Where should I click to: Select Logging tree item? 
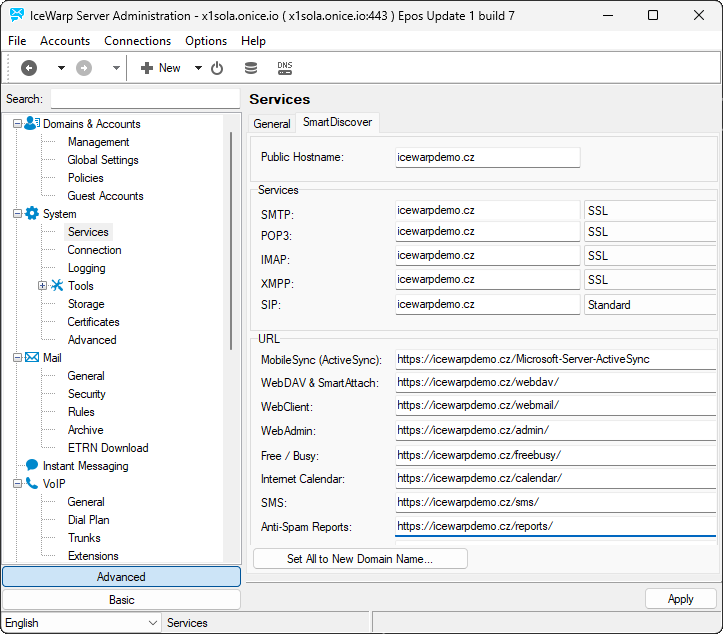click(86, 268)
